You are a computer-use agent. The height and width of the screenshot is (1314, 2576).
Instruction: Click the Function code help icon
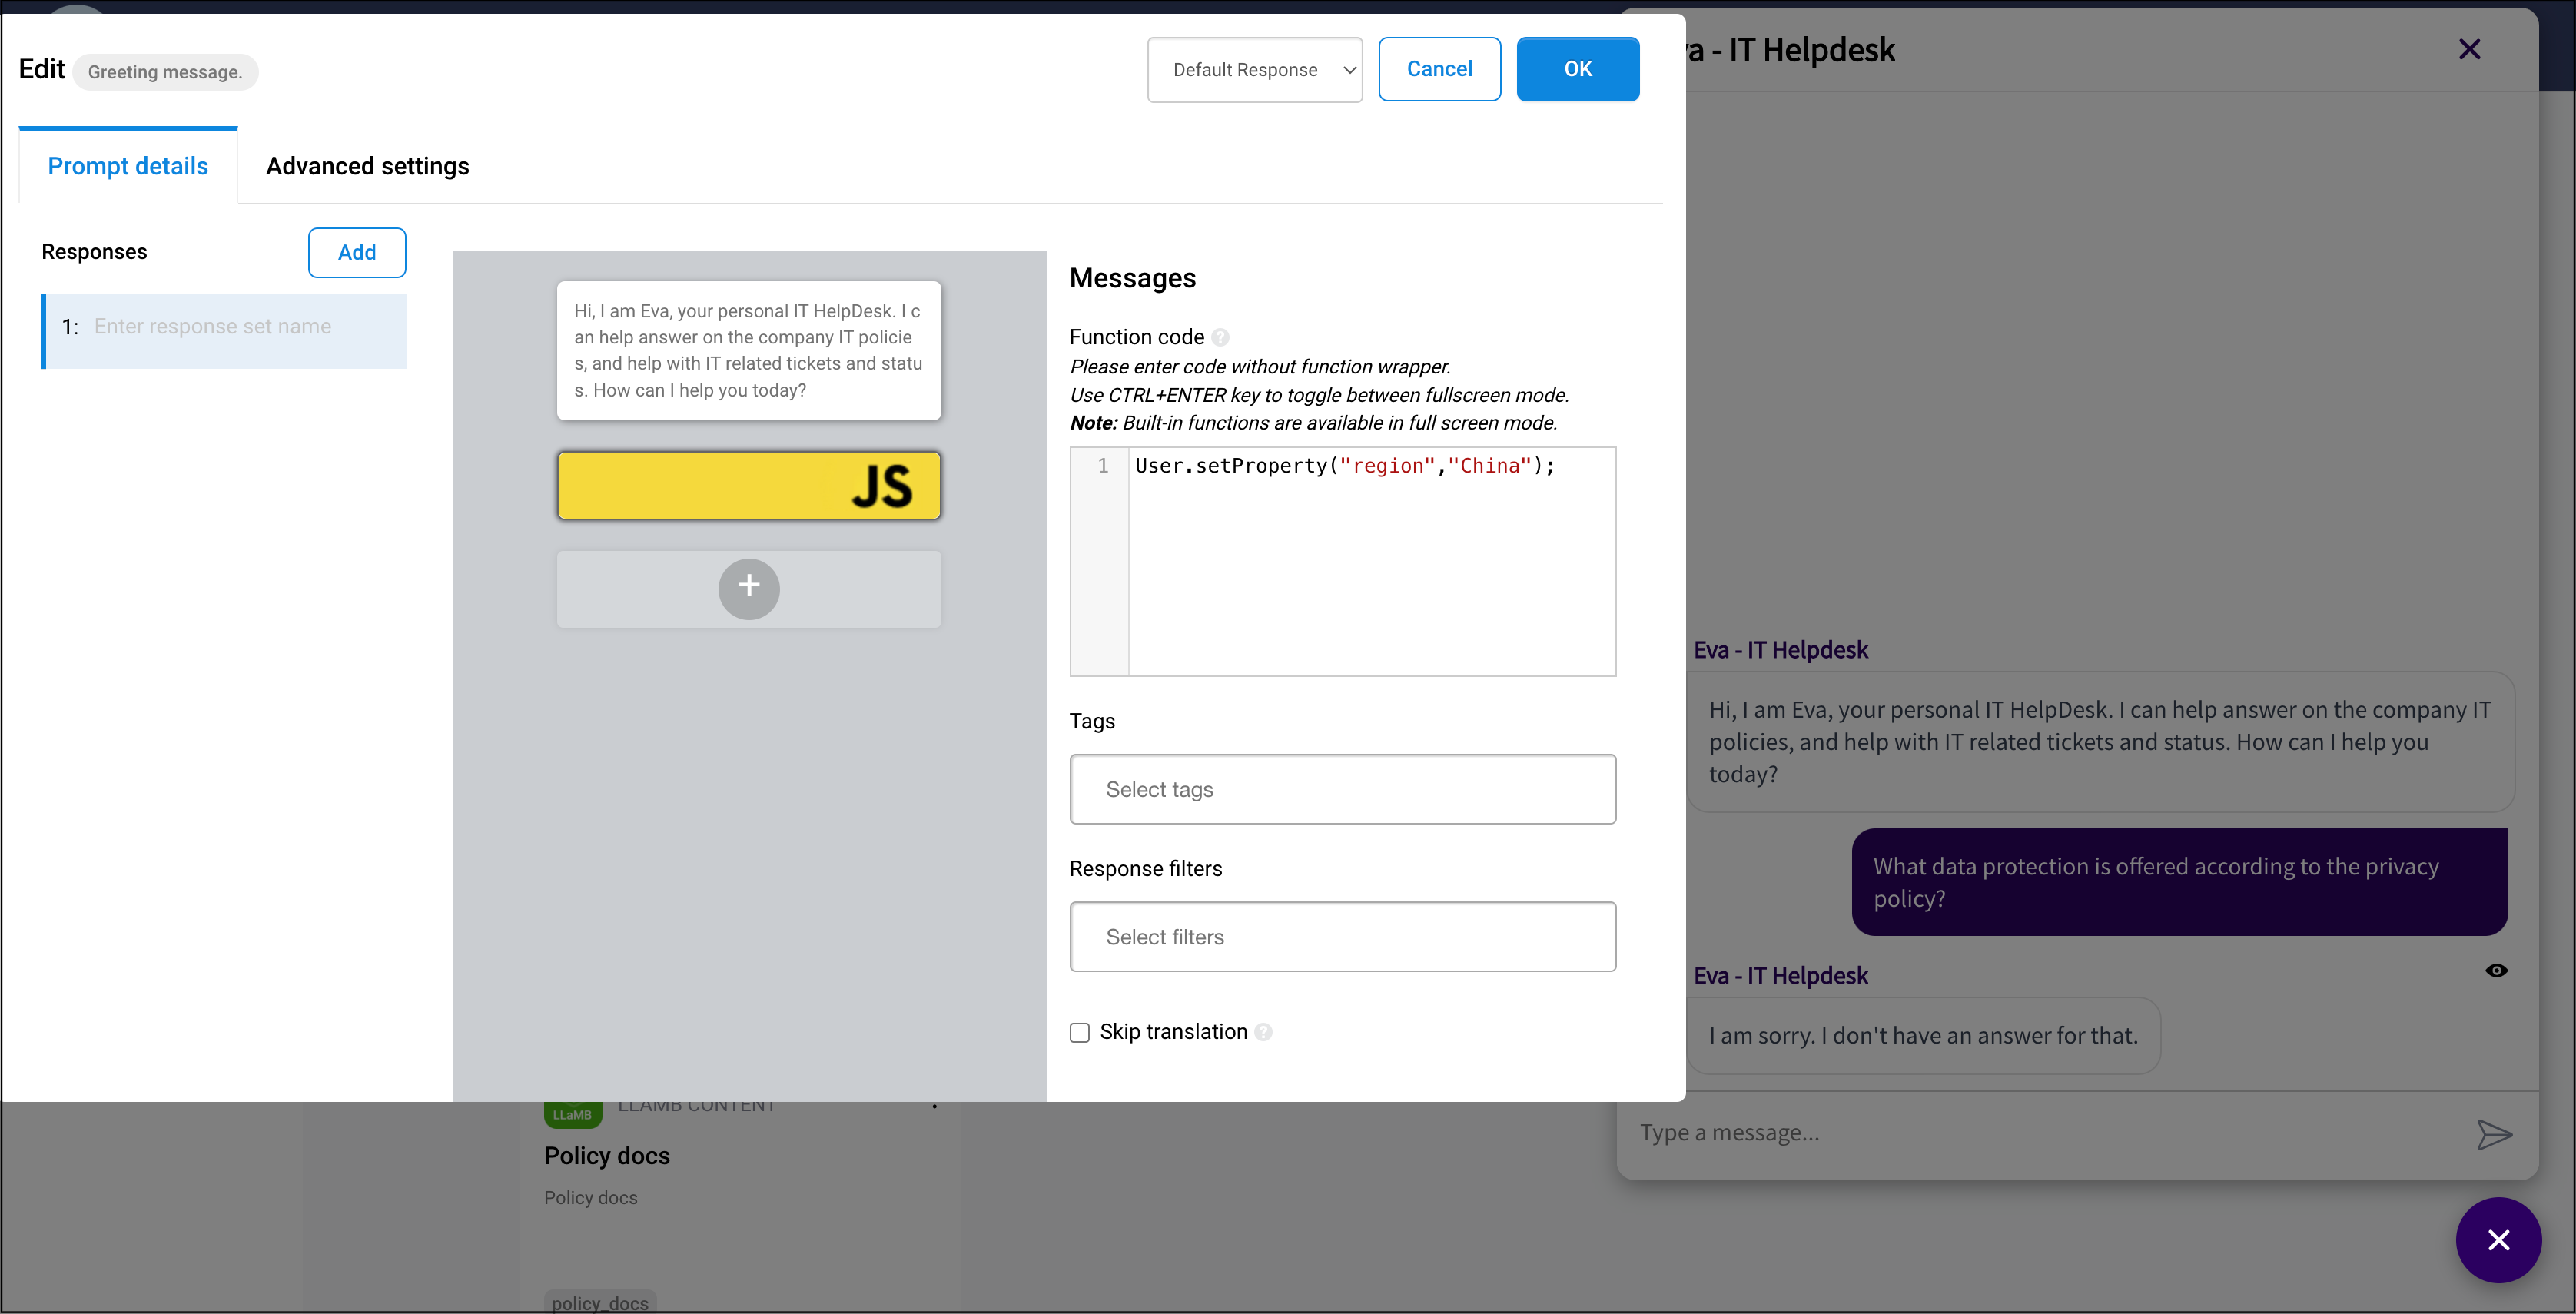pyautogui.click(x=1220, y=337)
